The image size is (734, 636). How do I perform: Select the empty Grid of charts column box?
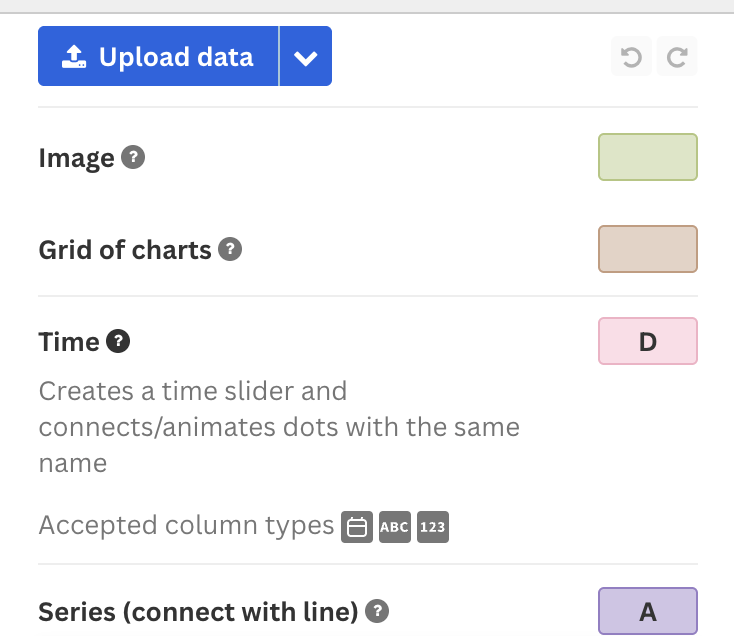648,249
